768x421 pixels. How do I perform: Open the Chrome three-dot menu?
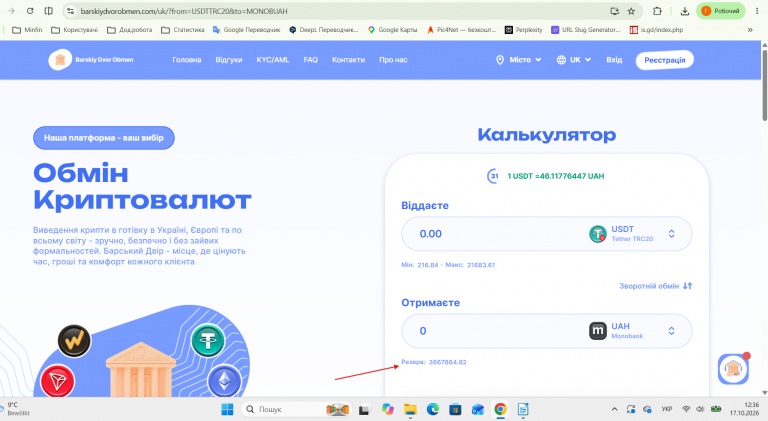(x=757, y=11)
